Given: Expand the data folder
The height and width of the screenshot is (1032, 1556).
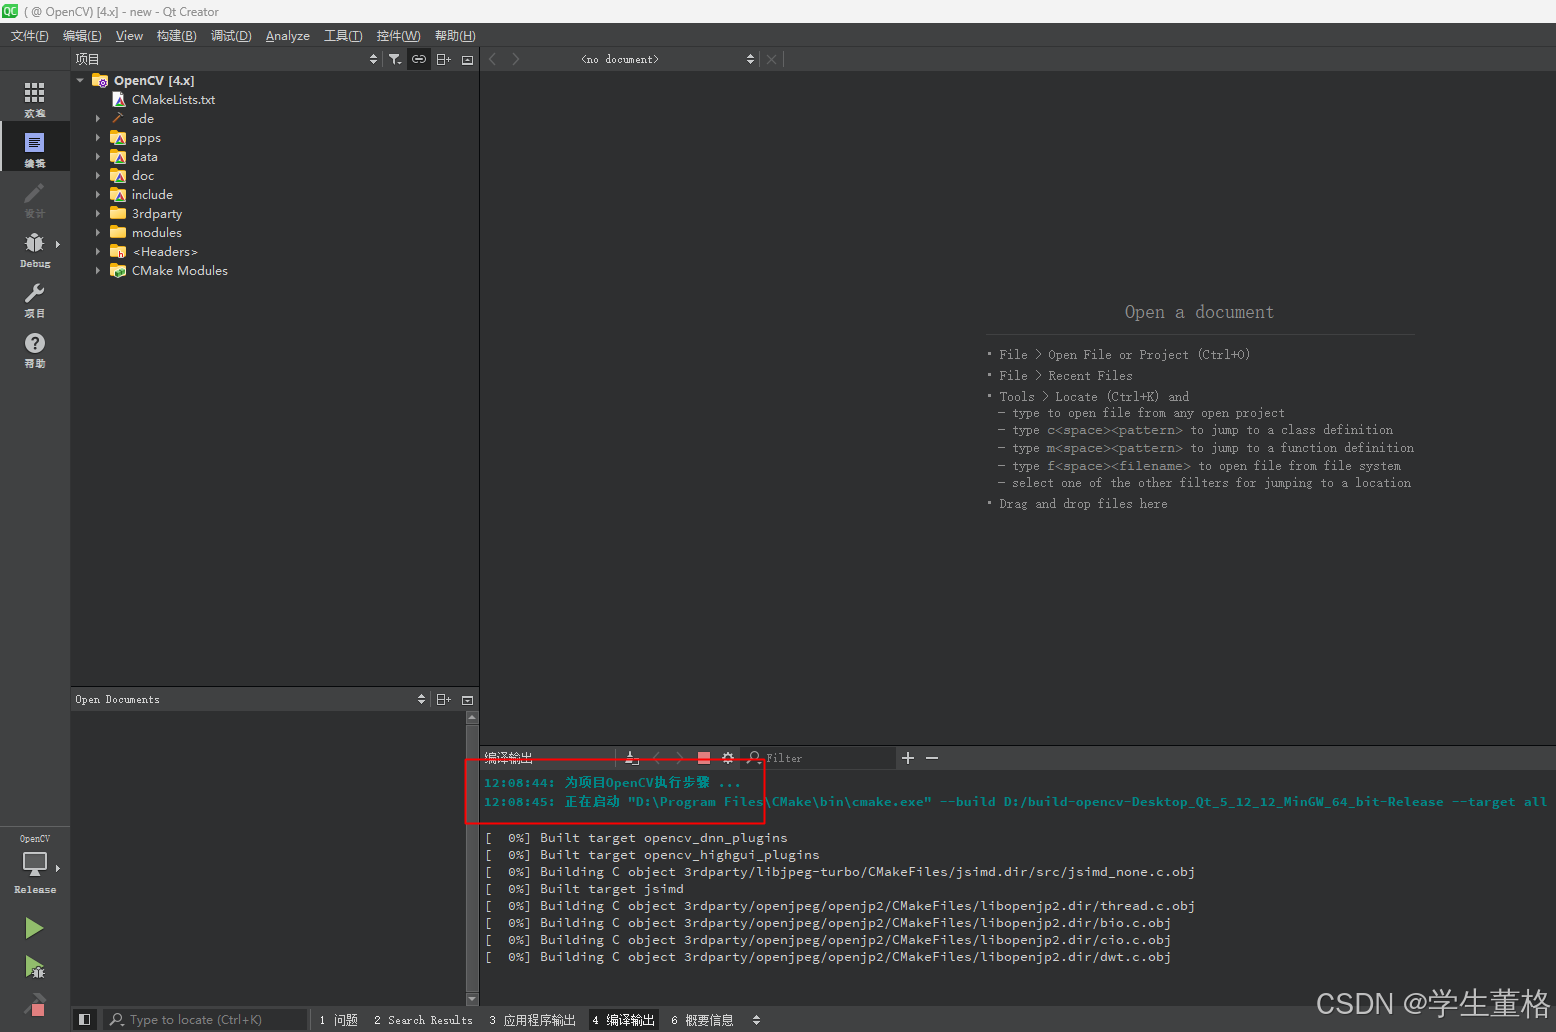Looking at the screenshot, I should [x=98, y=156].
